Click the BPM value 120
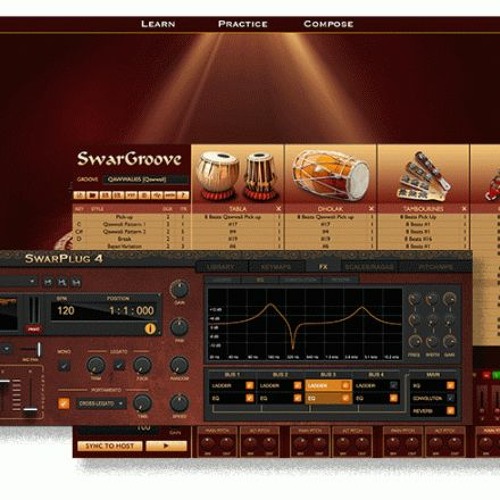 click(66, 311)
